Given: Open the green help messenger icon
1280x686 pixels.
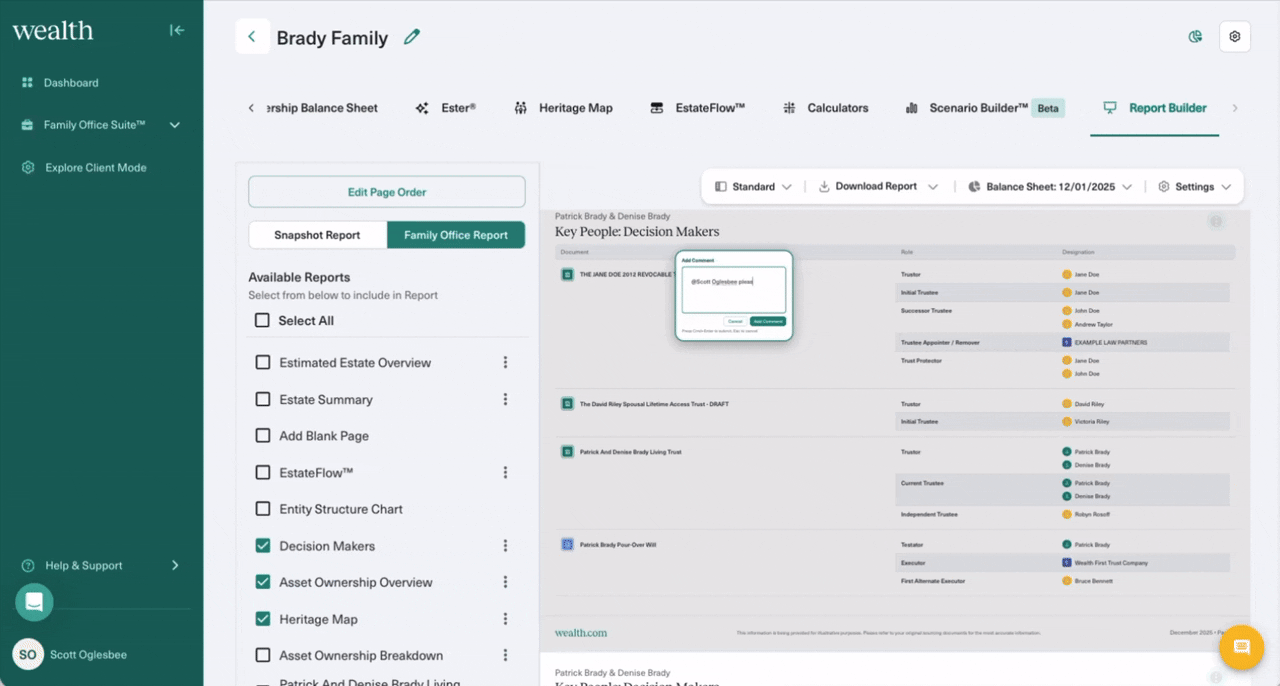Looking at the screenshot, I should (x=34, y=602).
